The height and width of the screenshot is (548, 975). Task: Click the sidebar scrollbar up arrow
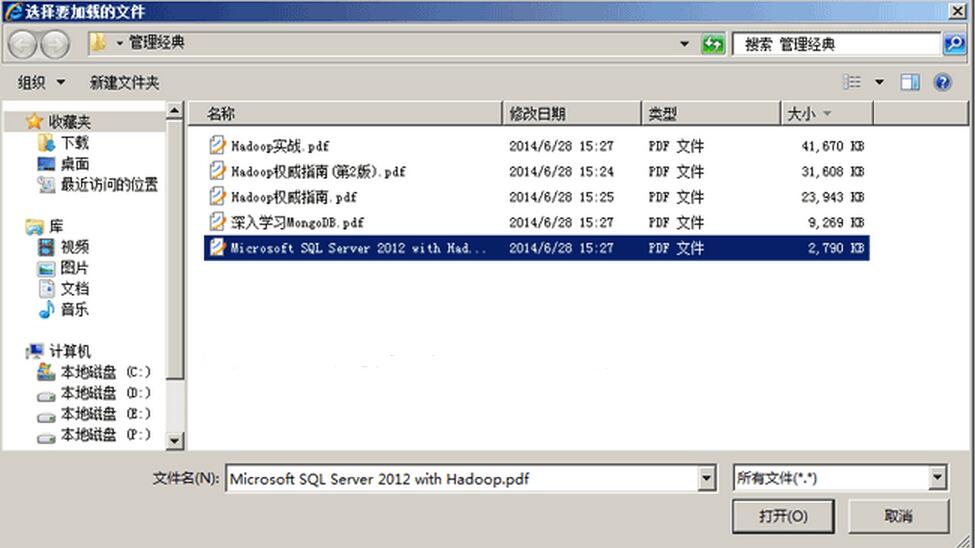pyautogui.click(x=175, y=111)
